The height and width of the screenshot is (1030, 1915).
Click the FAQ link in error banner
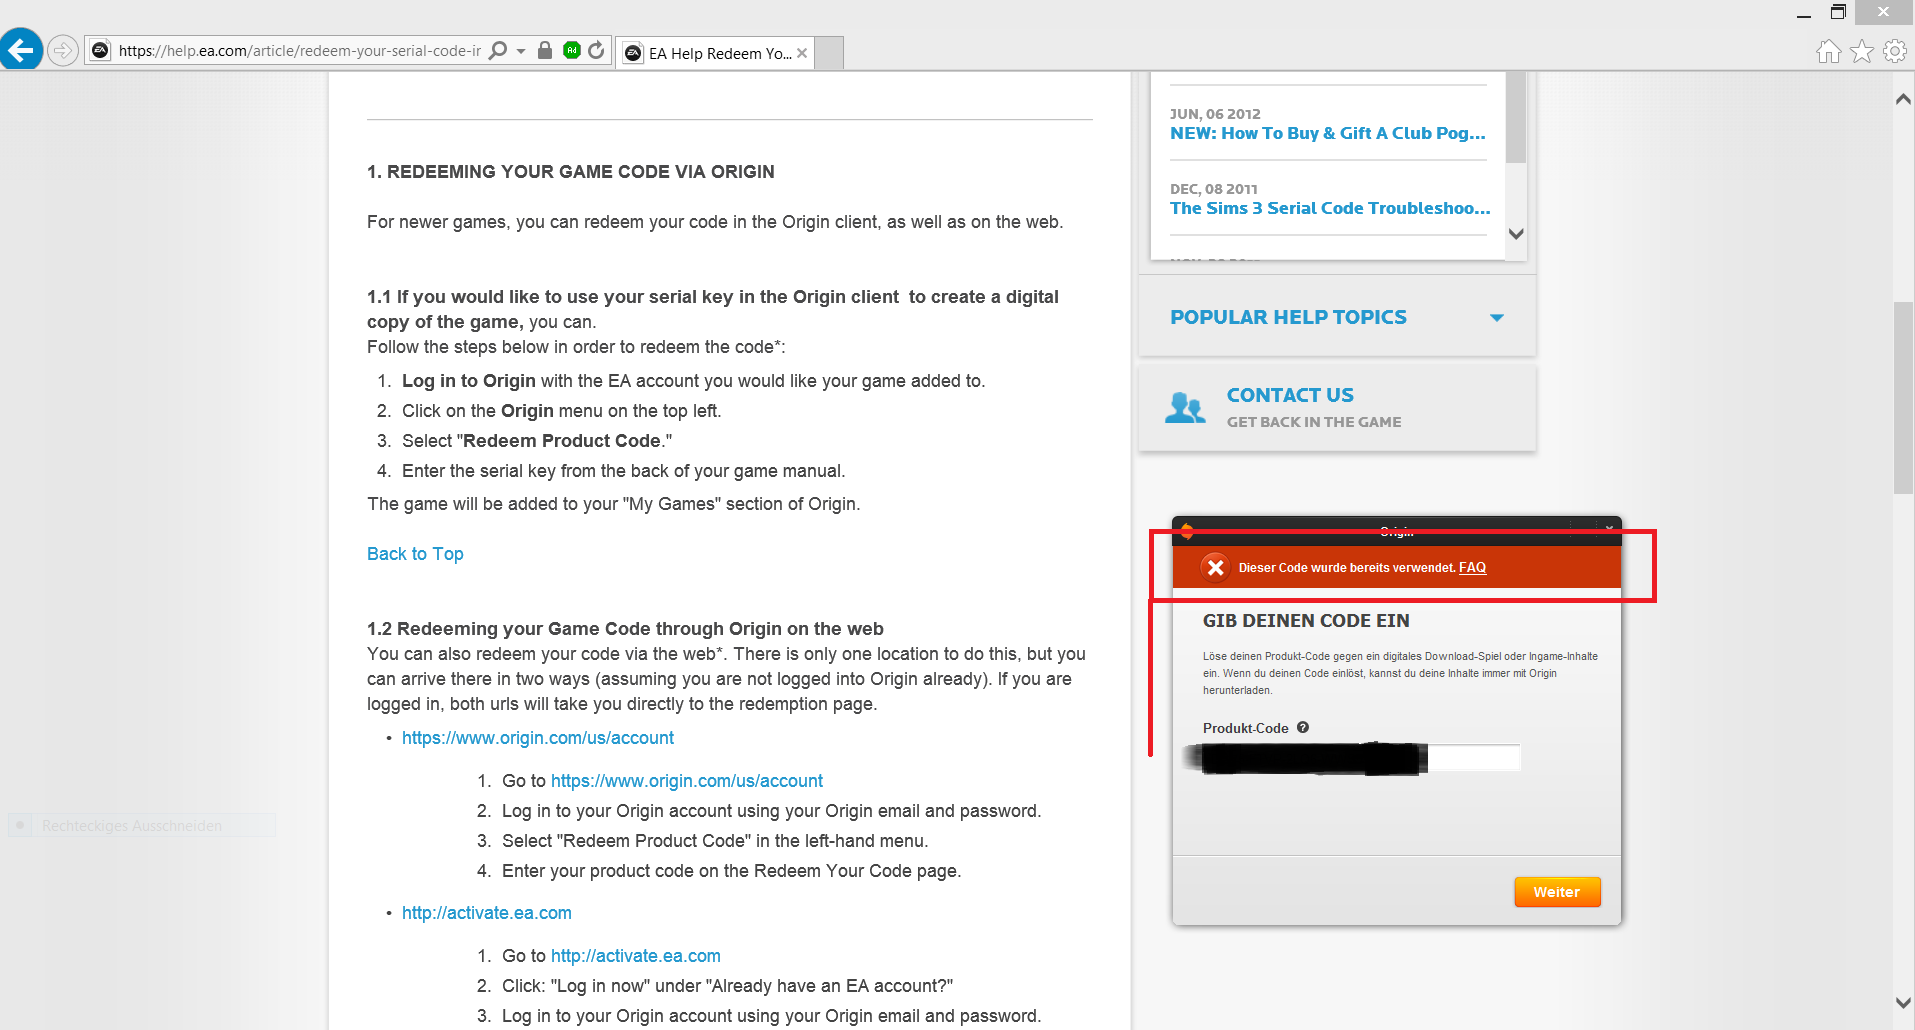1472,568
